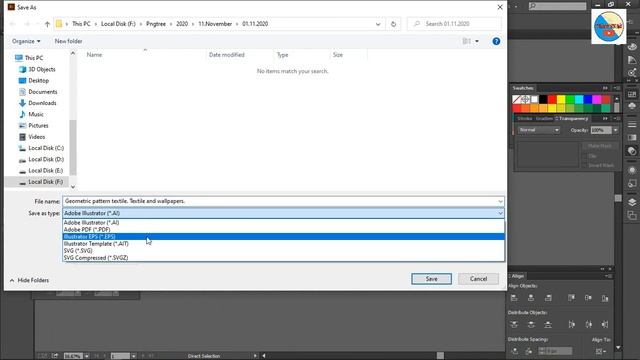
Task: Open the Artboards panel icon in dock
Action: click(x=632, y=216)
